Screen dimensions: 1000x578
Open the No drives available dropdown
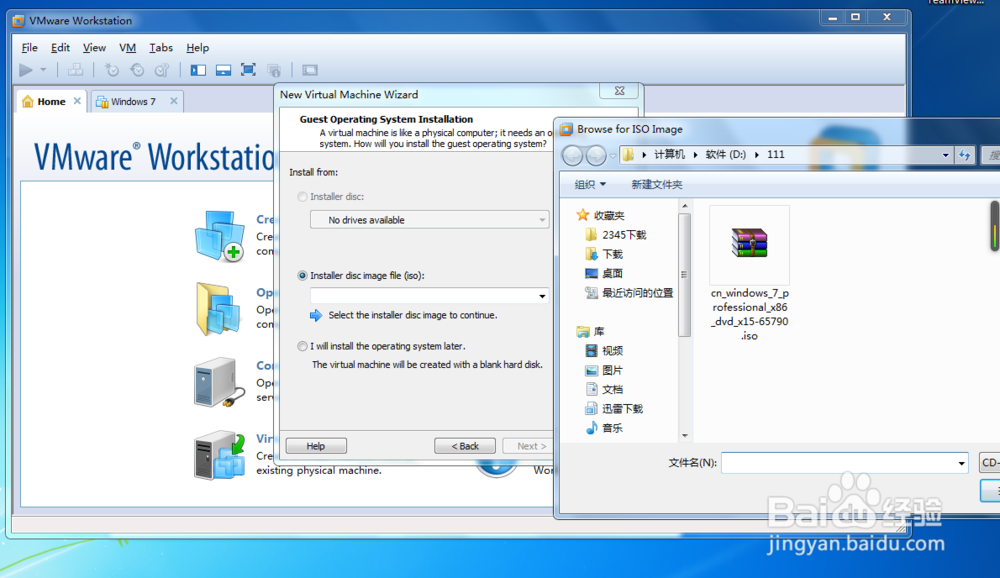[x=541, y=219]
